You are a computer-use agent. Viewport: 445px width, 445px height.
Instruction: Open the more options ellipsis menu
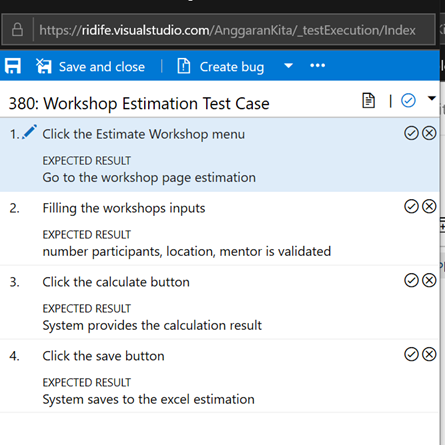pos(317,65)
